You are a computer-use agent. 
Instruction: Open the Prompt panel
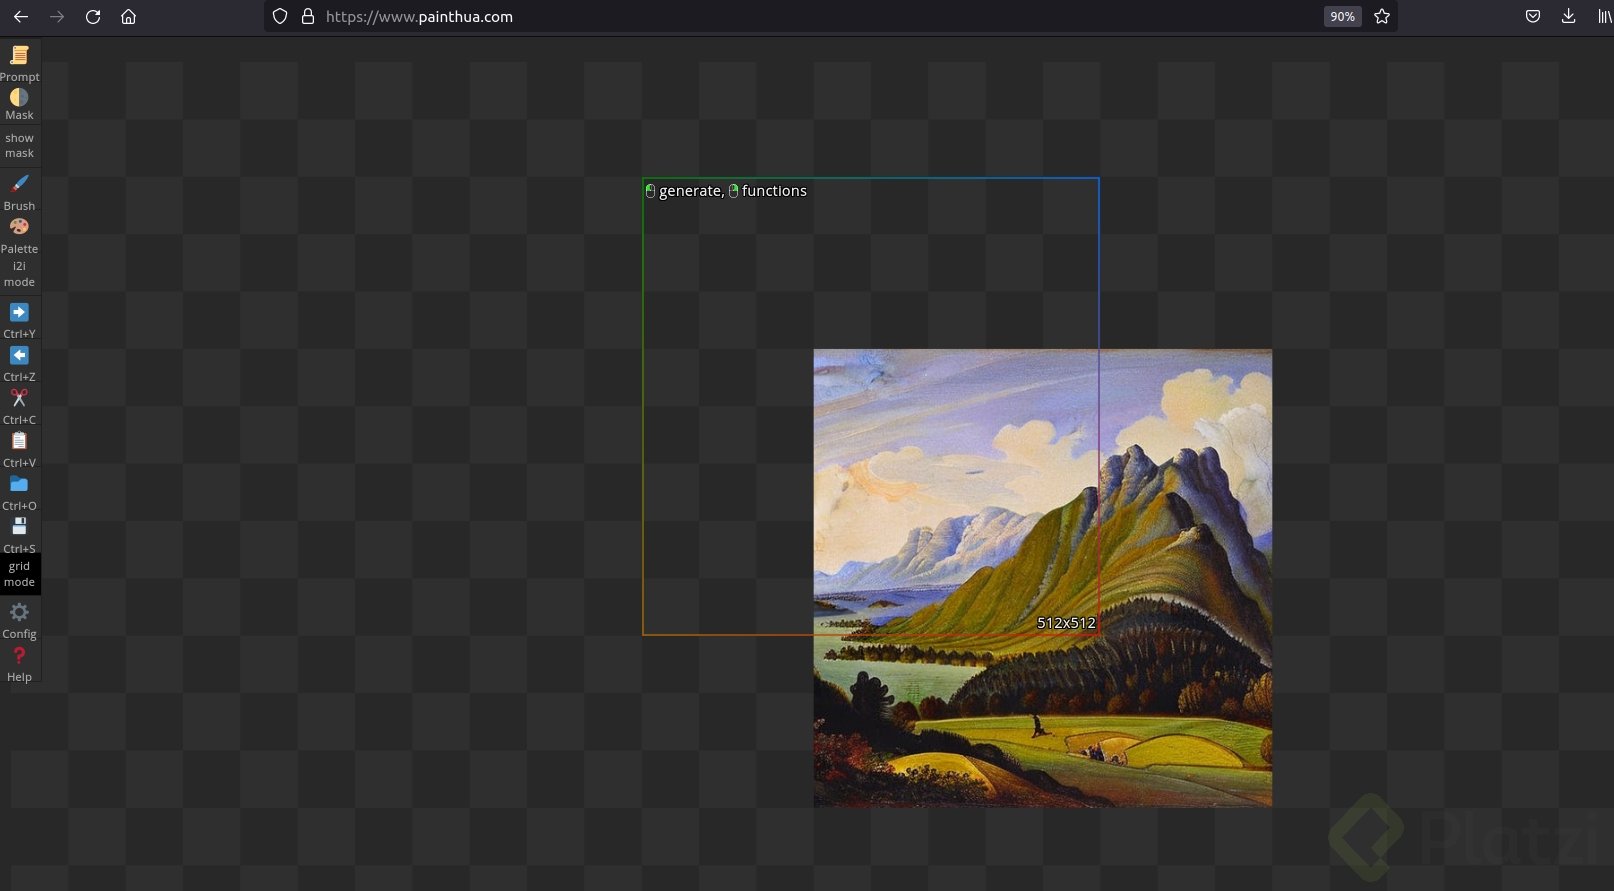tap(19, 63)
